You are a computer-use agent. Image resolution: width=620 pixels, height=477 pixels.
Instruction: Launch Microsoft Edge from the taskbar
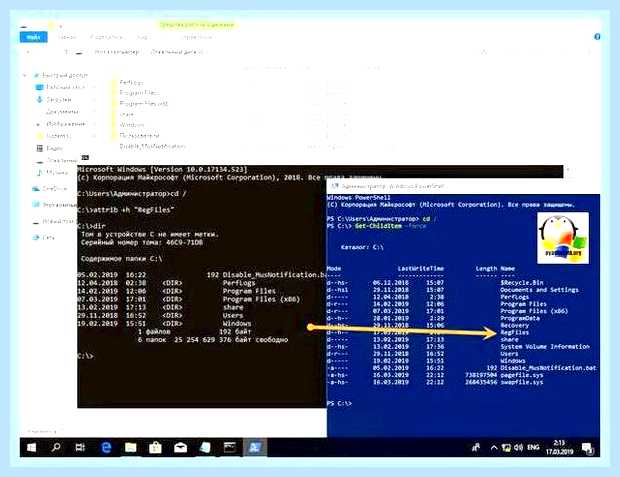click(x=106, y=447)
